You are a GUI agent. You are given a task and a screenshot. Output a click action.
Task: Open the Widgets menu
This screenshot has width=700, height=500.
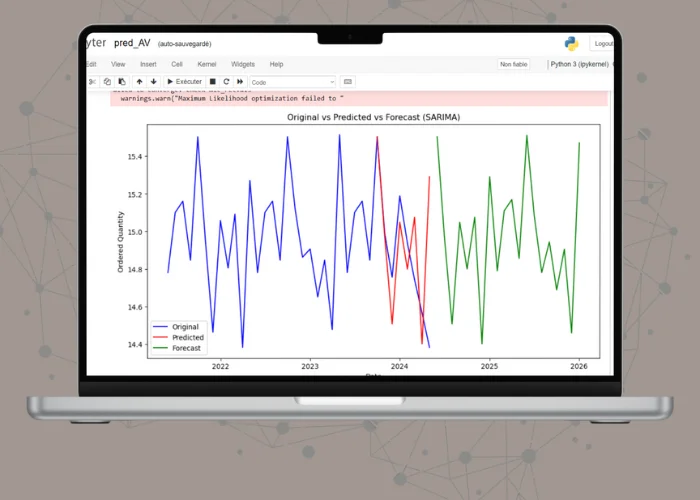(x=243, y=64)
